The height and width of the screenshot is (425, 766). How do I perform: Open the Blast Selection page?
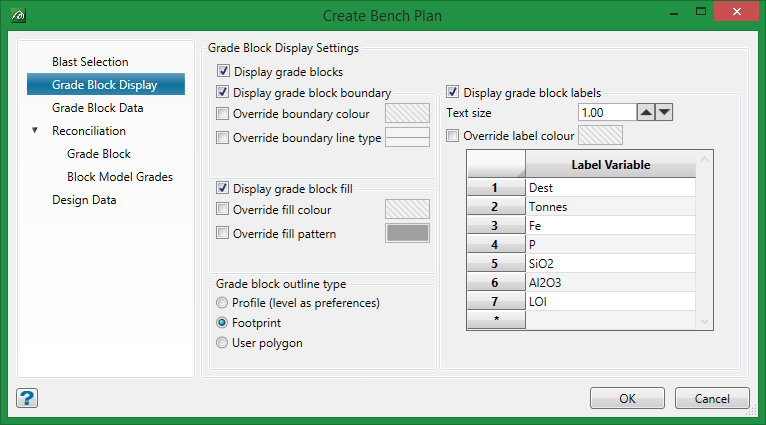[x=90, y=62]
